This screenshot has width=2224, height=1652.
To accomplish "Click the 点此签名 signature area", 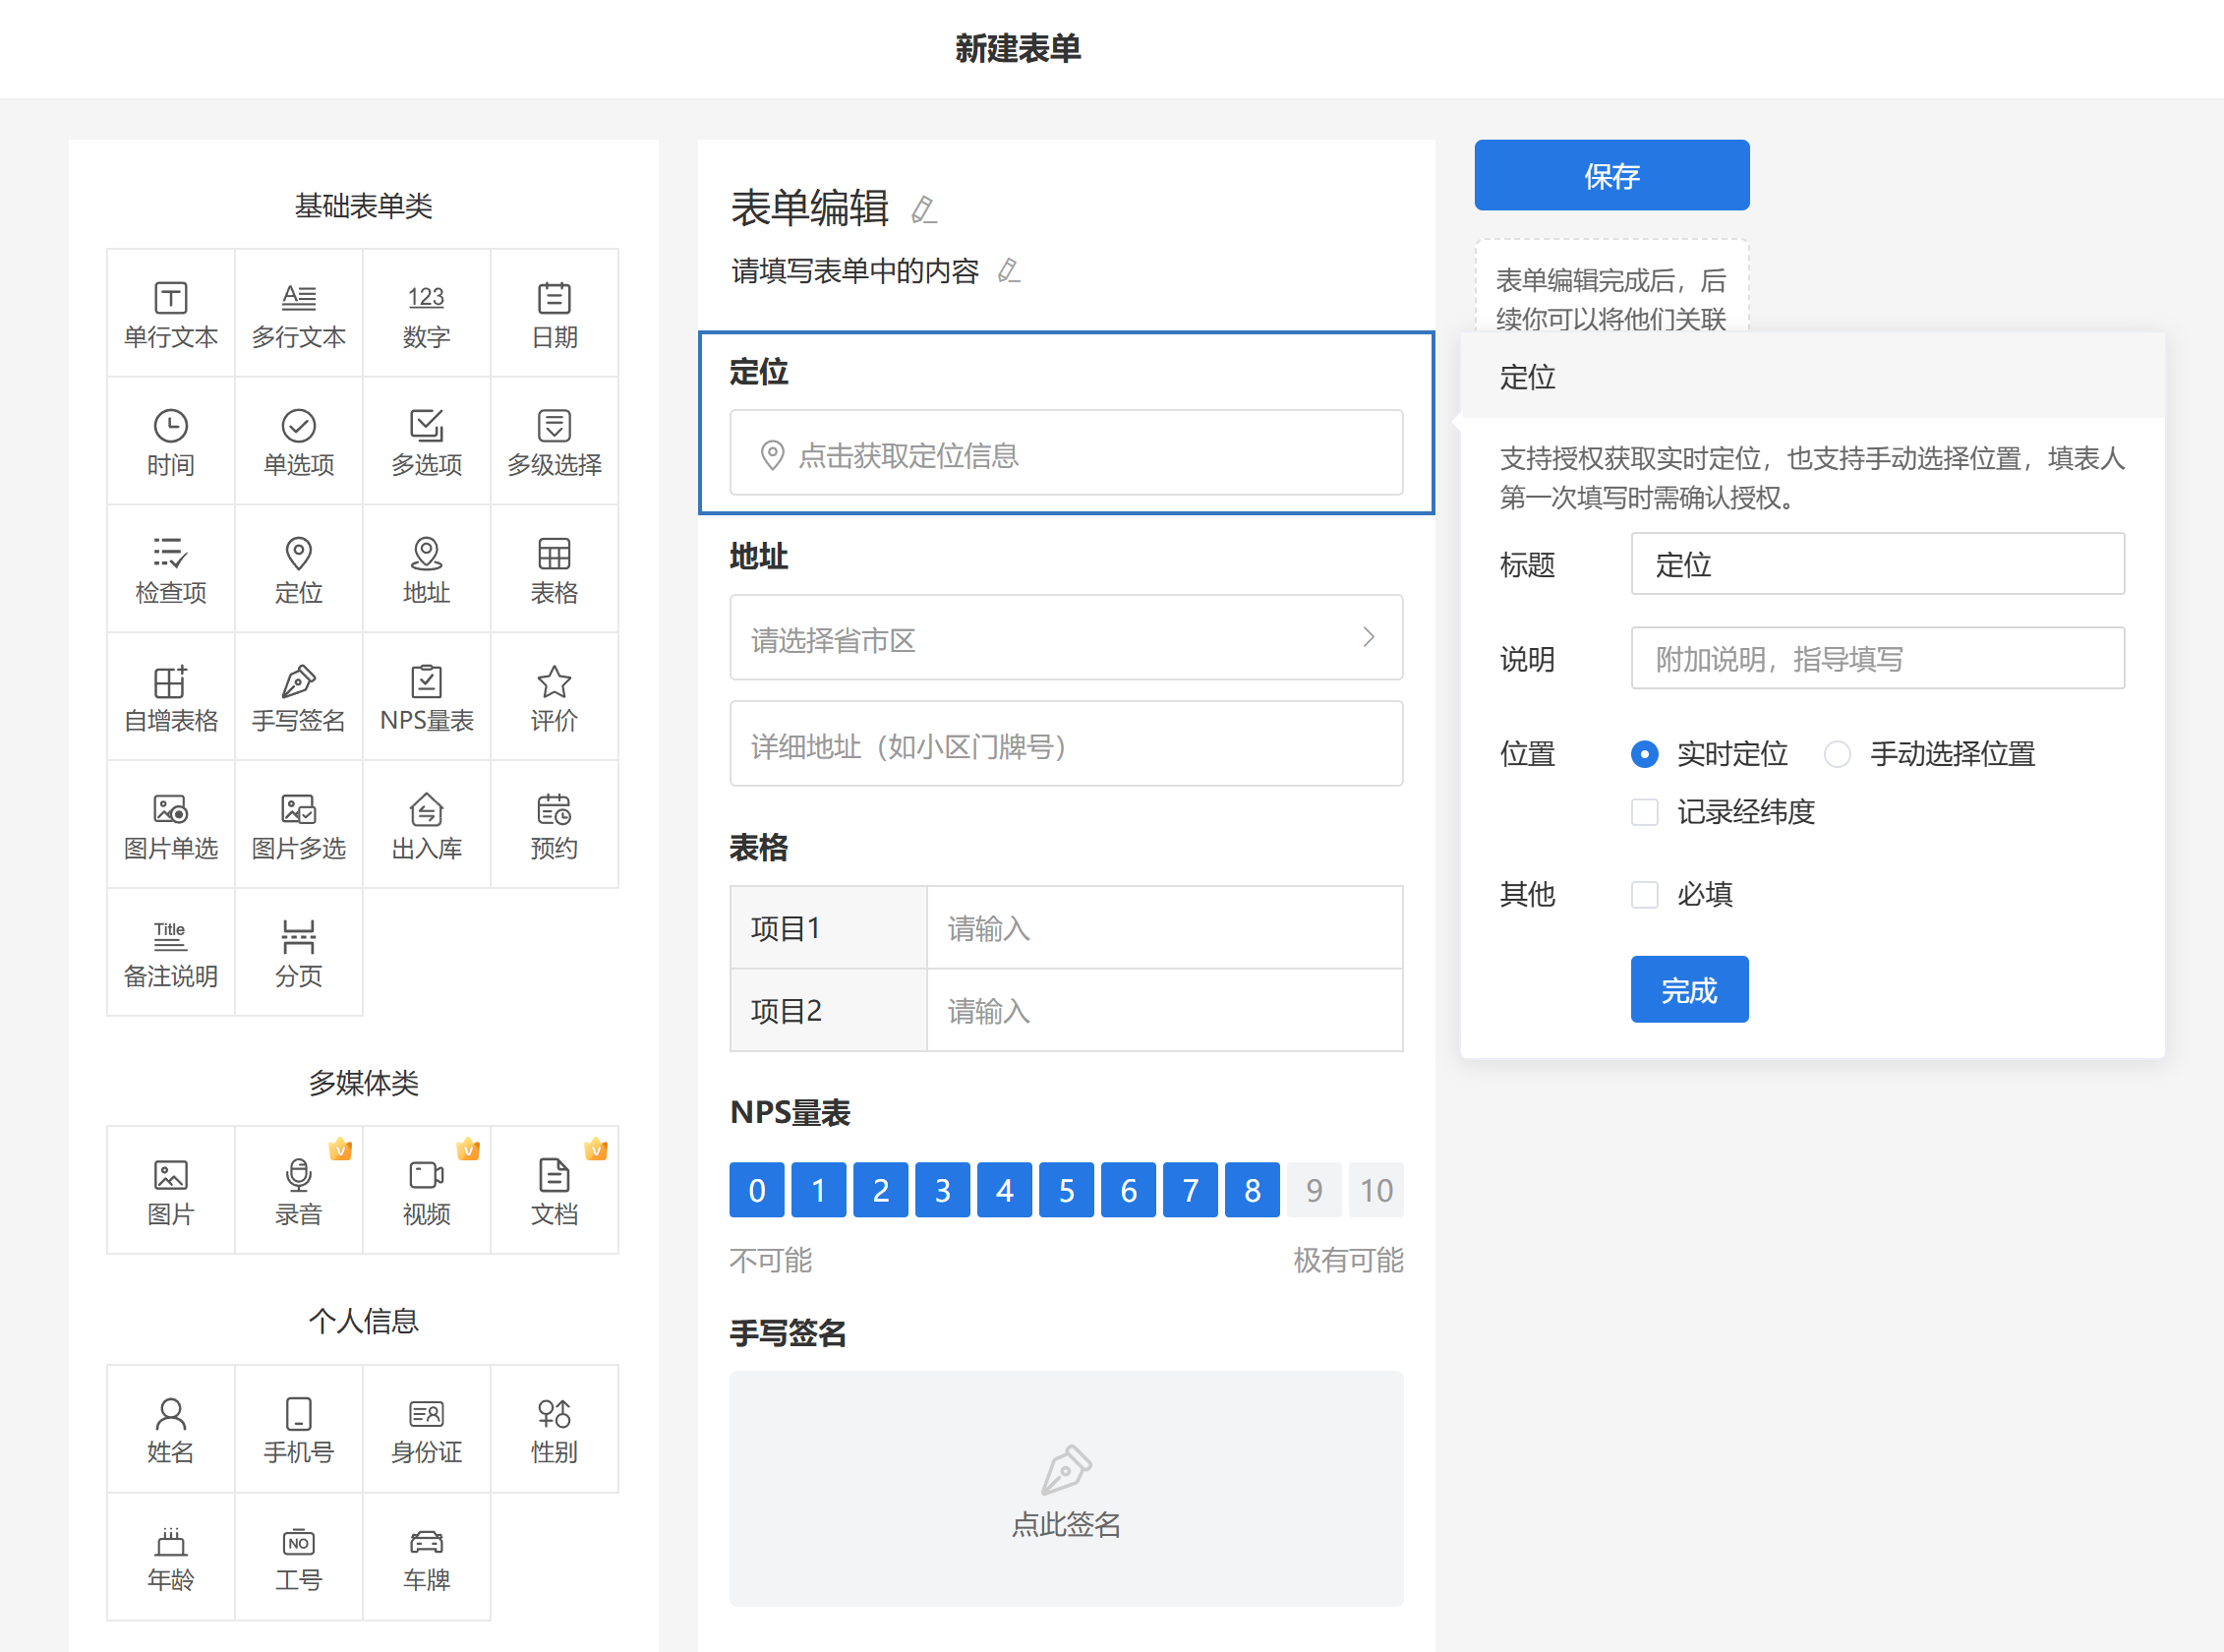I will (x=1066, y=1488).
